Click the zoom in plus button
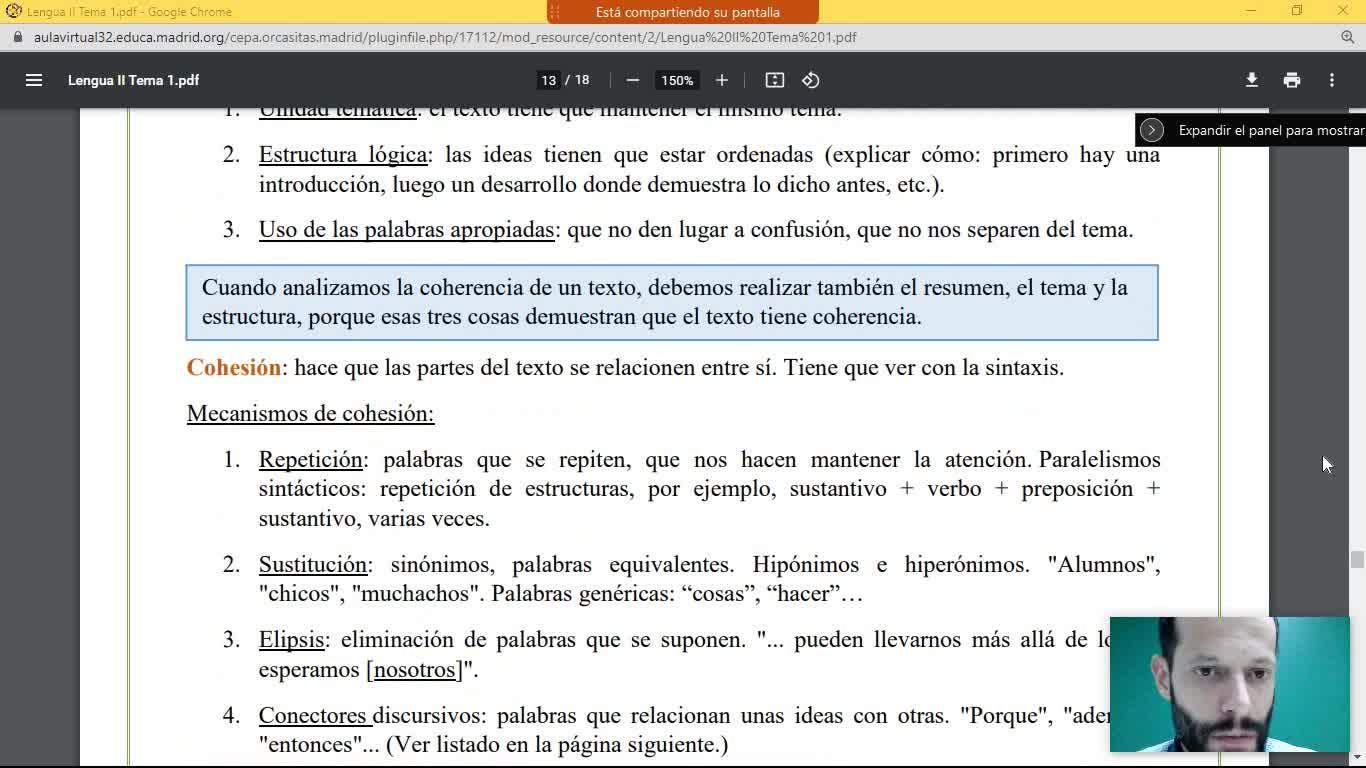Viewport: 1366px width, 768px height. 722,80
